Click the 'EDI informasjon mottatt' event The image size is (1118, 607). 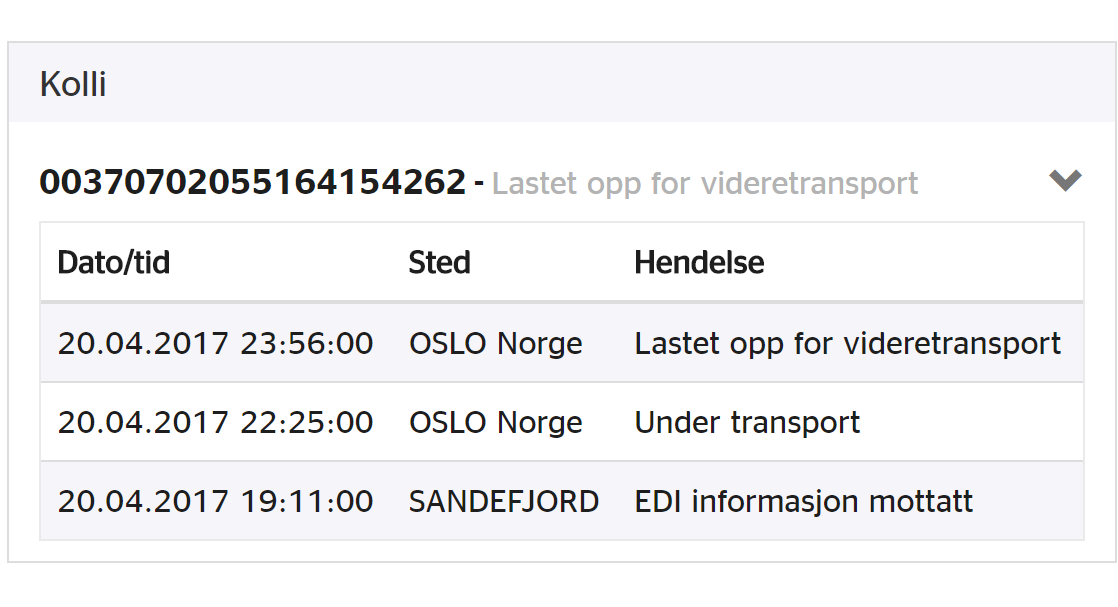click(804, 502)
